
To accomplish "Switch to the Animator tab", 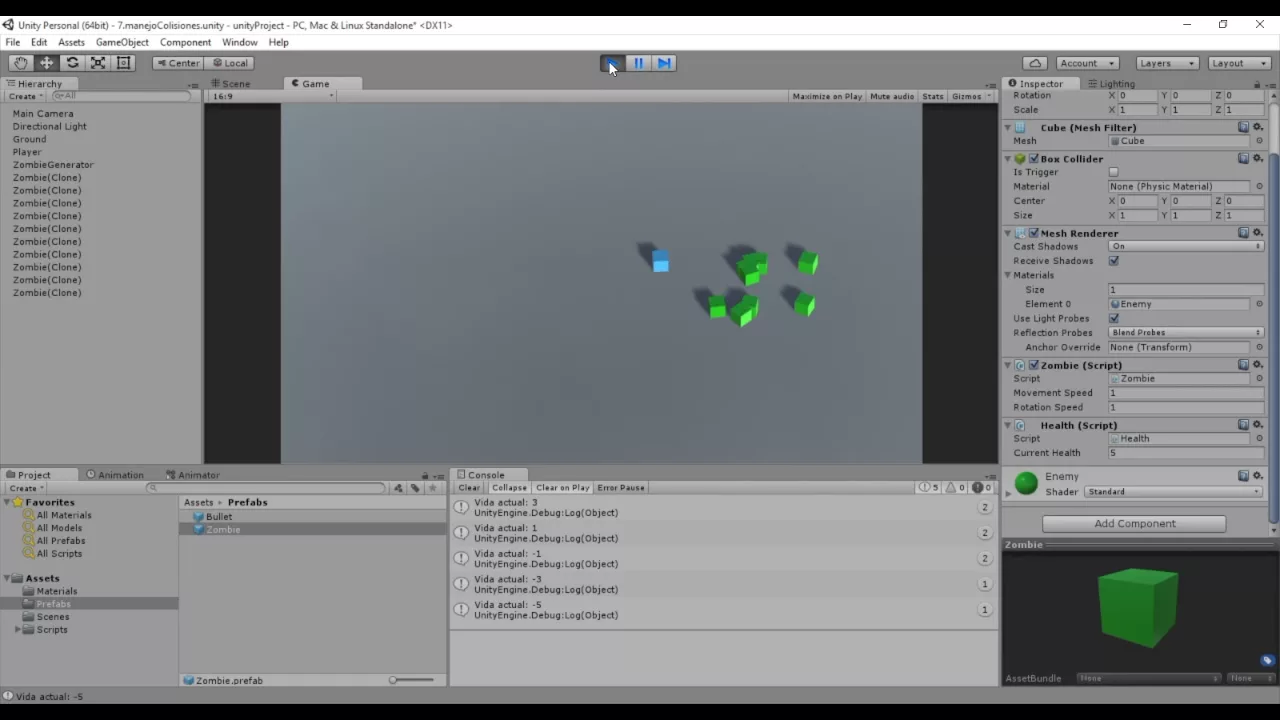I will click(193, 475).
